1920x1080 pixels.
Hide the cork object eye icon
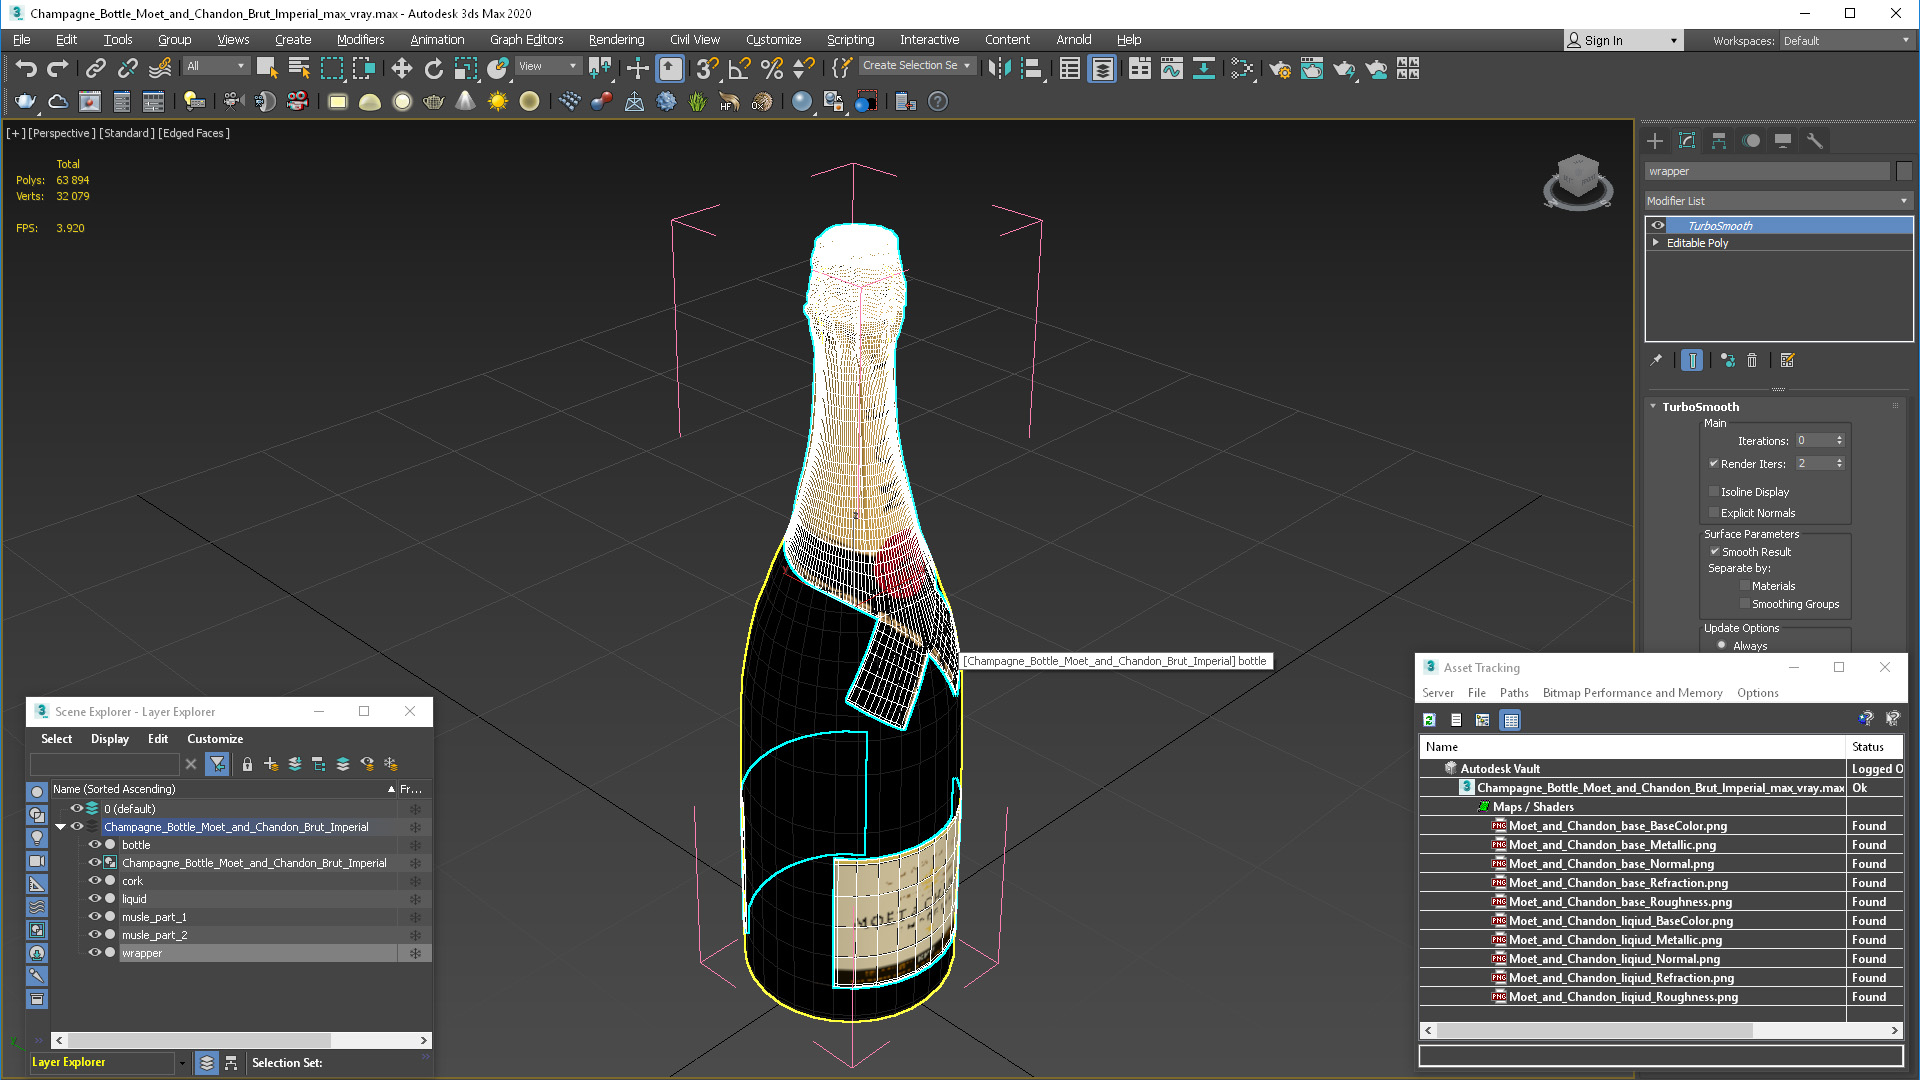95,881
